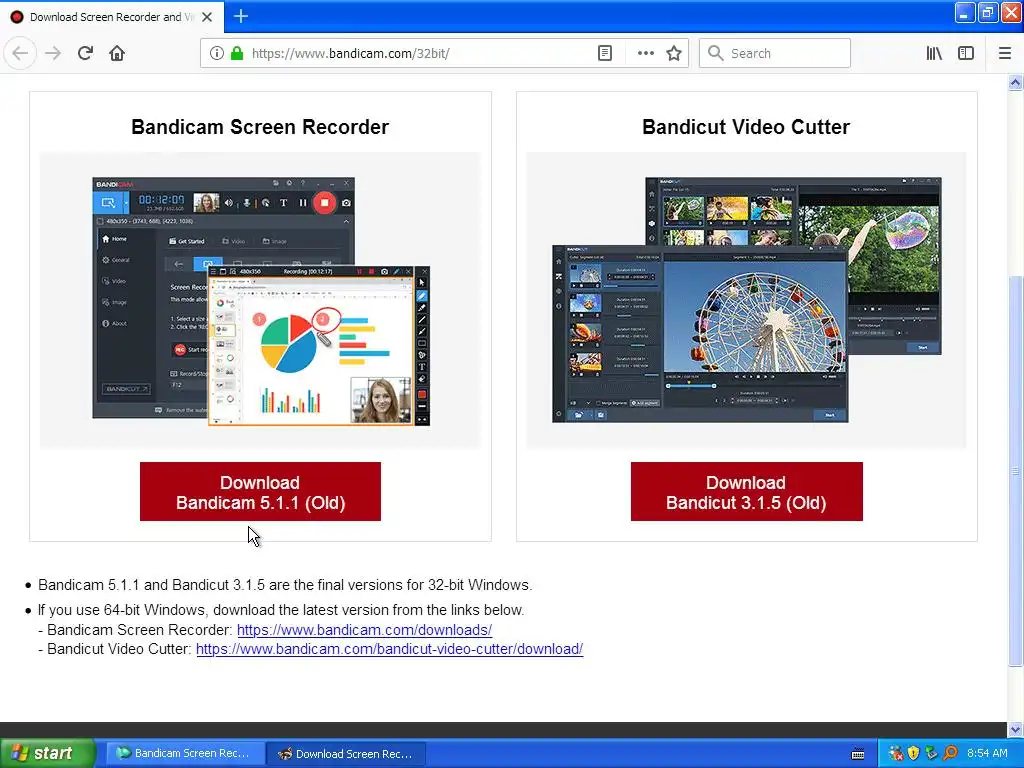Viewport: 1024px width, 768px height.
Task: Bookmark this page with the star
Action: (674, 53)
